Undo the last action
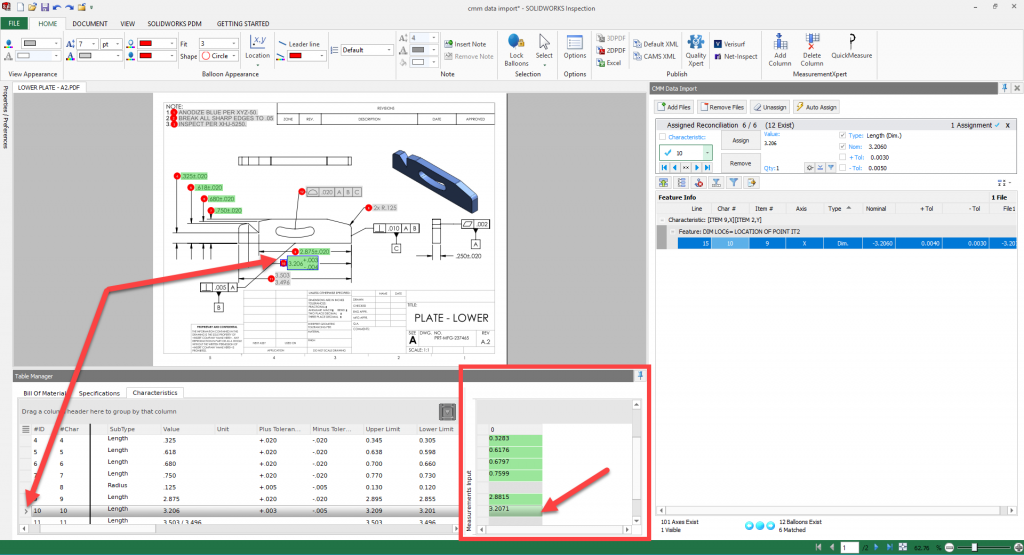 [57, 7]
